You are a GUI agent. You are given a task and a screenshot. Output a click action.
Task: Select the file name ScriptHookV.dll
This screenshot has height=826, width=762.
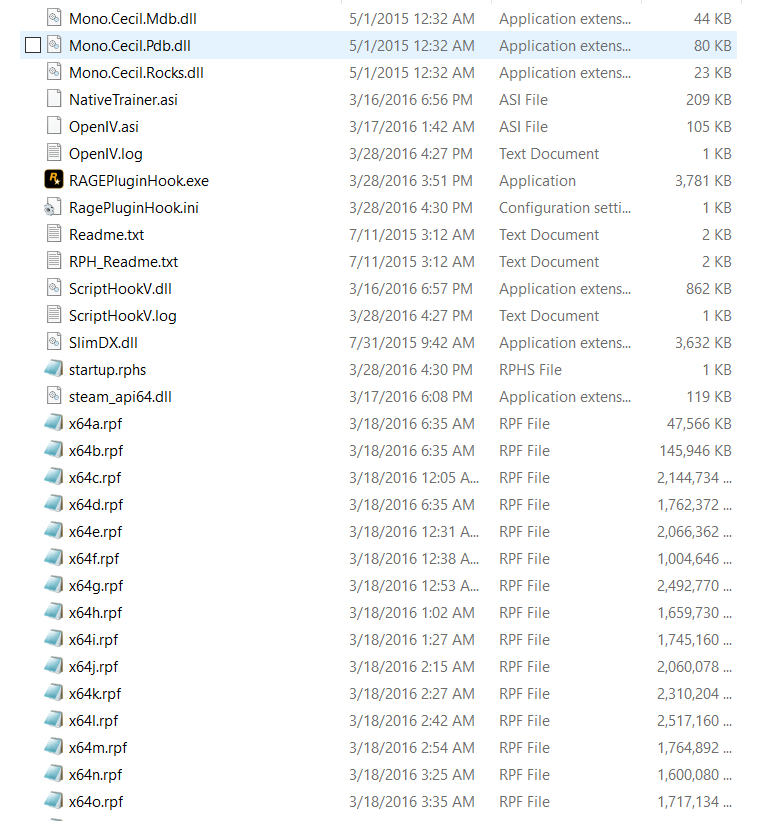tap(121, 289)
